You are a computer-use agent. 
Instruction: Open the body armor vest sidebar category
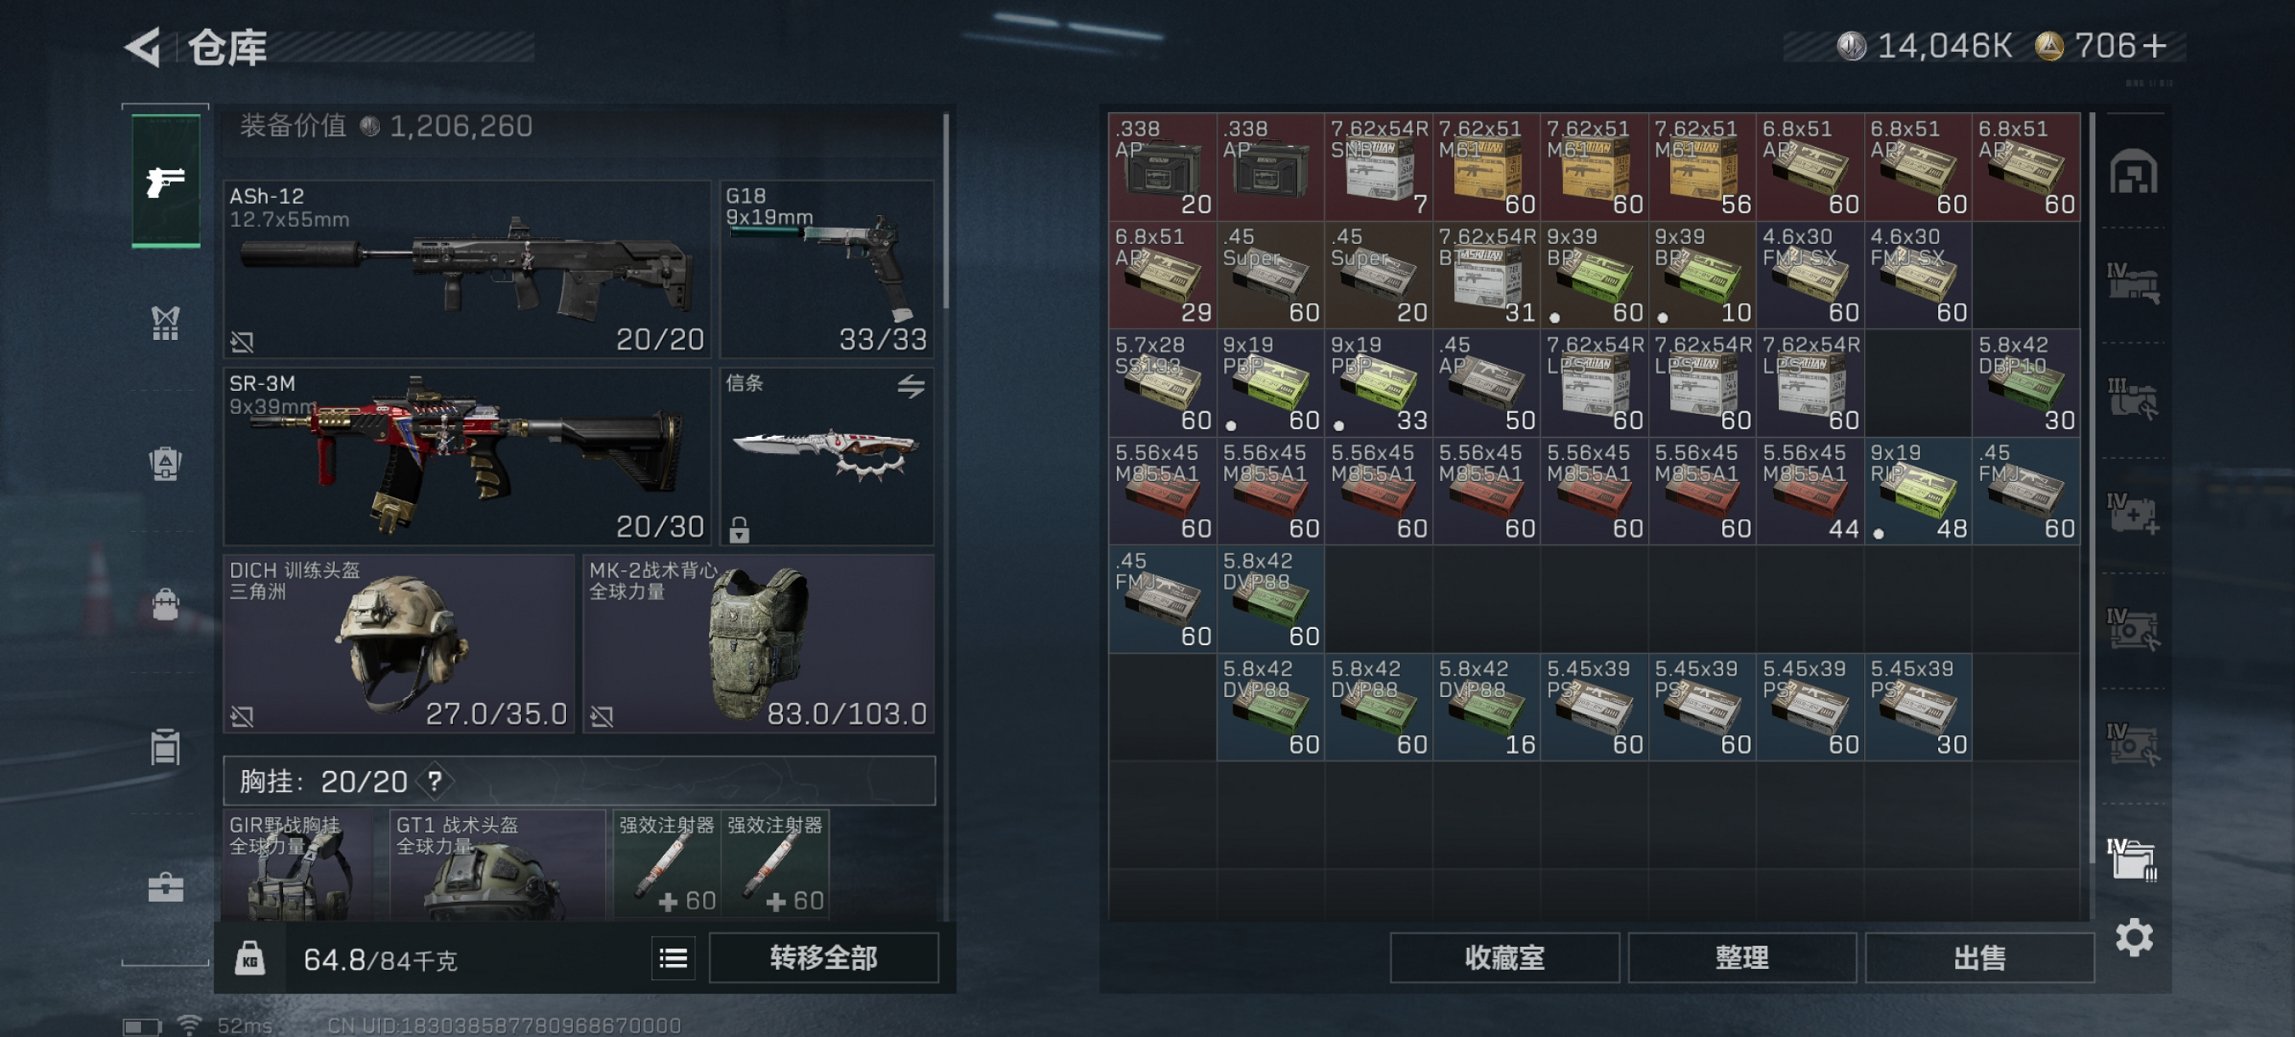pos(165,322)
